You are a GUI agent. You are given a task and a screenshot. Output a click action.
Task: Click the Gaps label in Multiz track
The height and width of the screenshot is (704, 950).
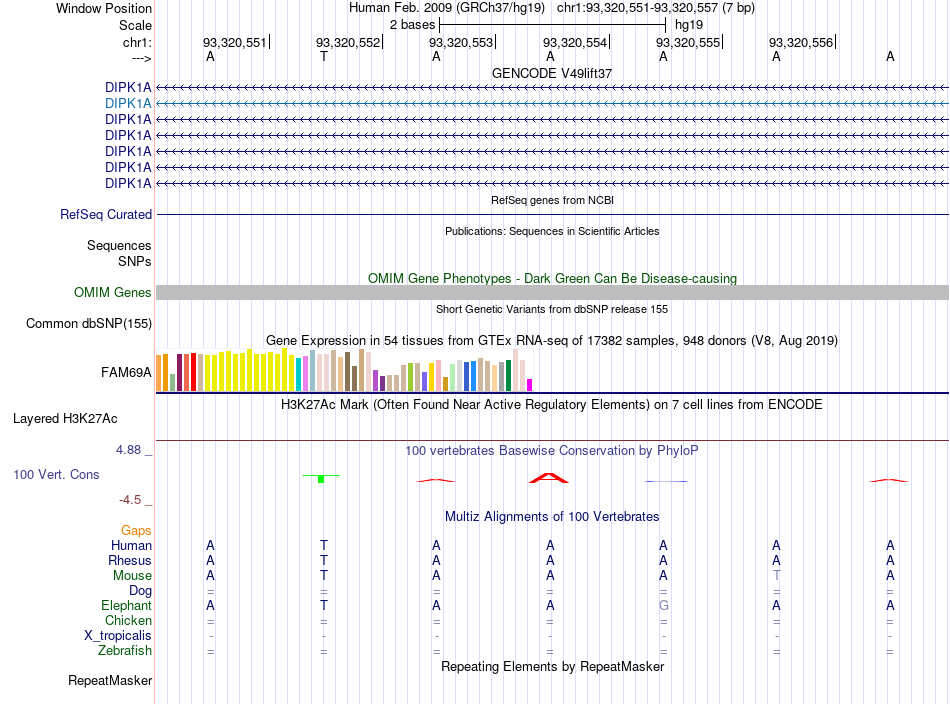pyautogui.click(x=136, y=531)
